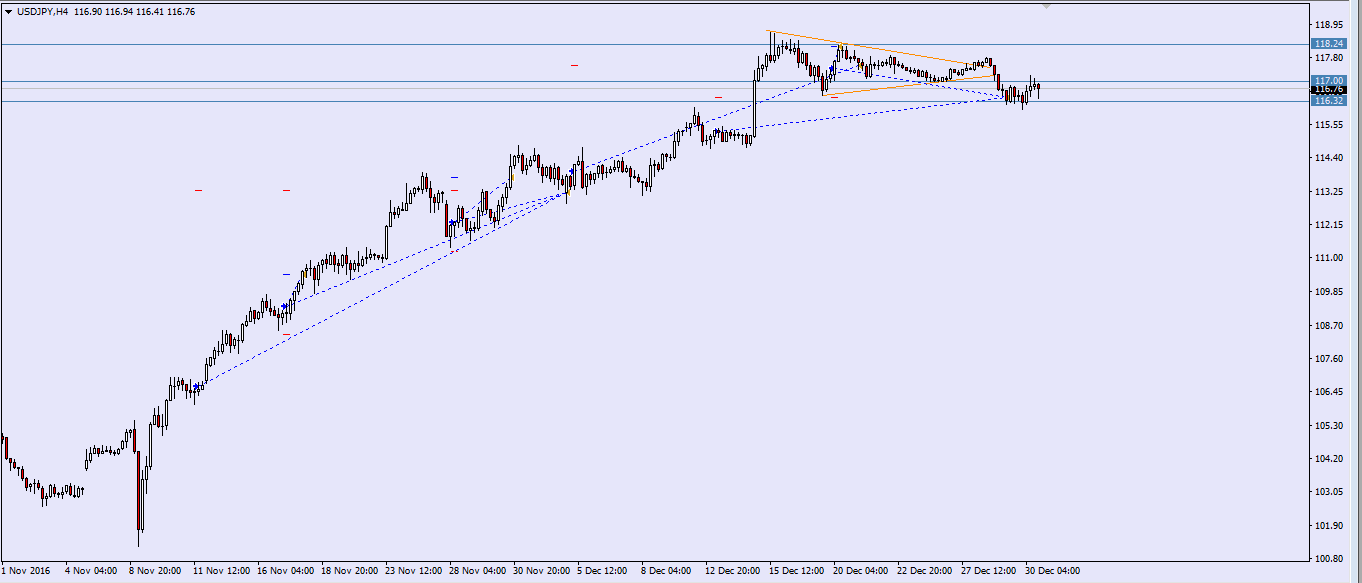Viewport: 1362px width, 583px height.
Task: Click the 27 Dec 12:00 time label
Action: pos(990,571)
